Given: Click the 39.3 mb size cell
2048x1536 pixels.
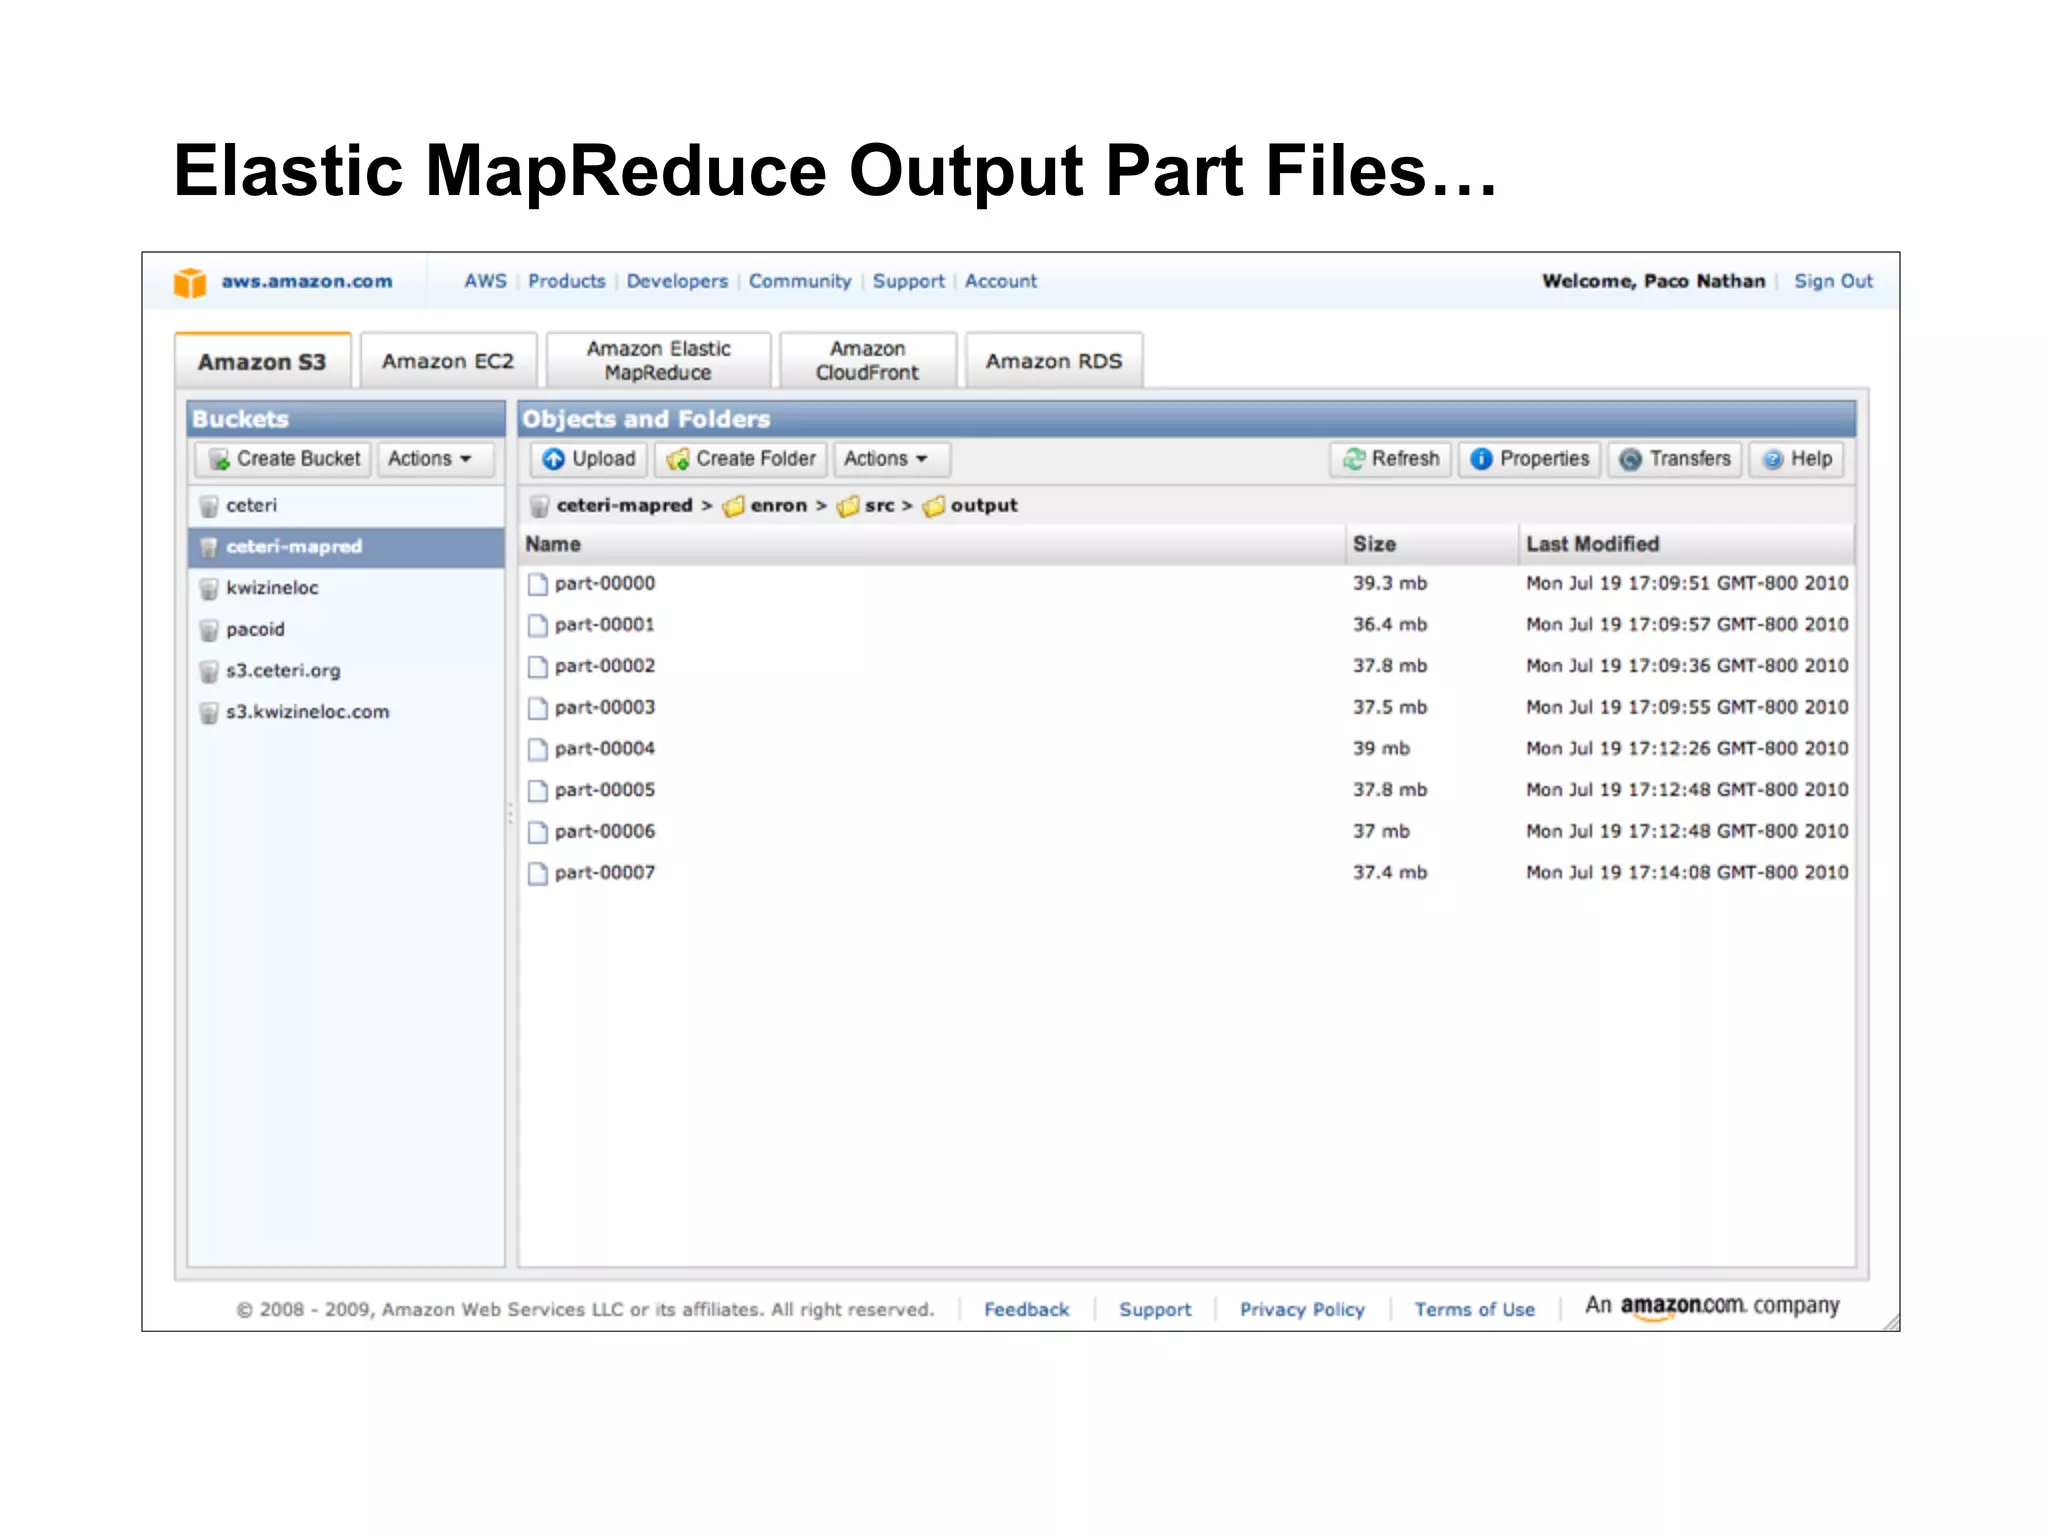Looking at the screenshot, I should click(x=1390, y=584).
